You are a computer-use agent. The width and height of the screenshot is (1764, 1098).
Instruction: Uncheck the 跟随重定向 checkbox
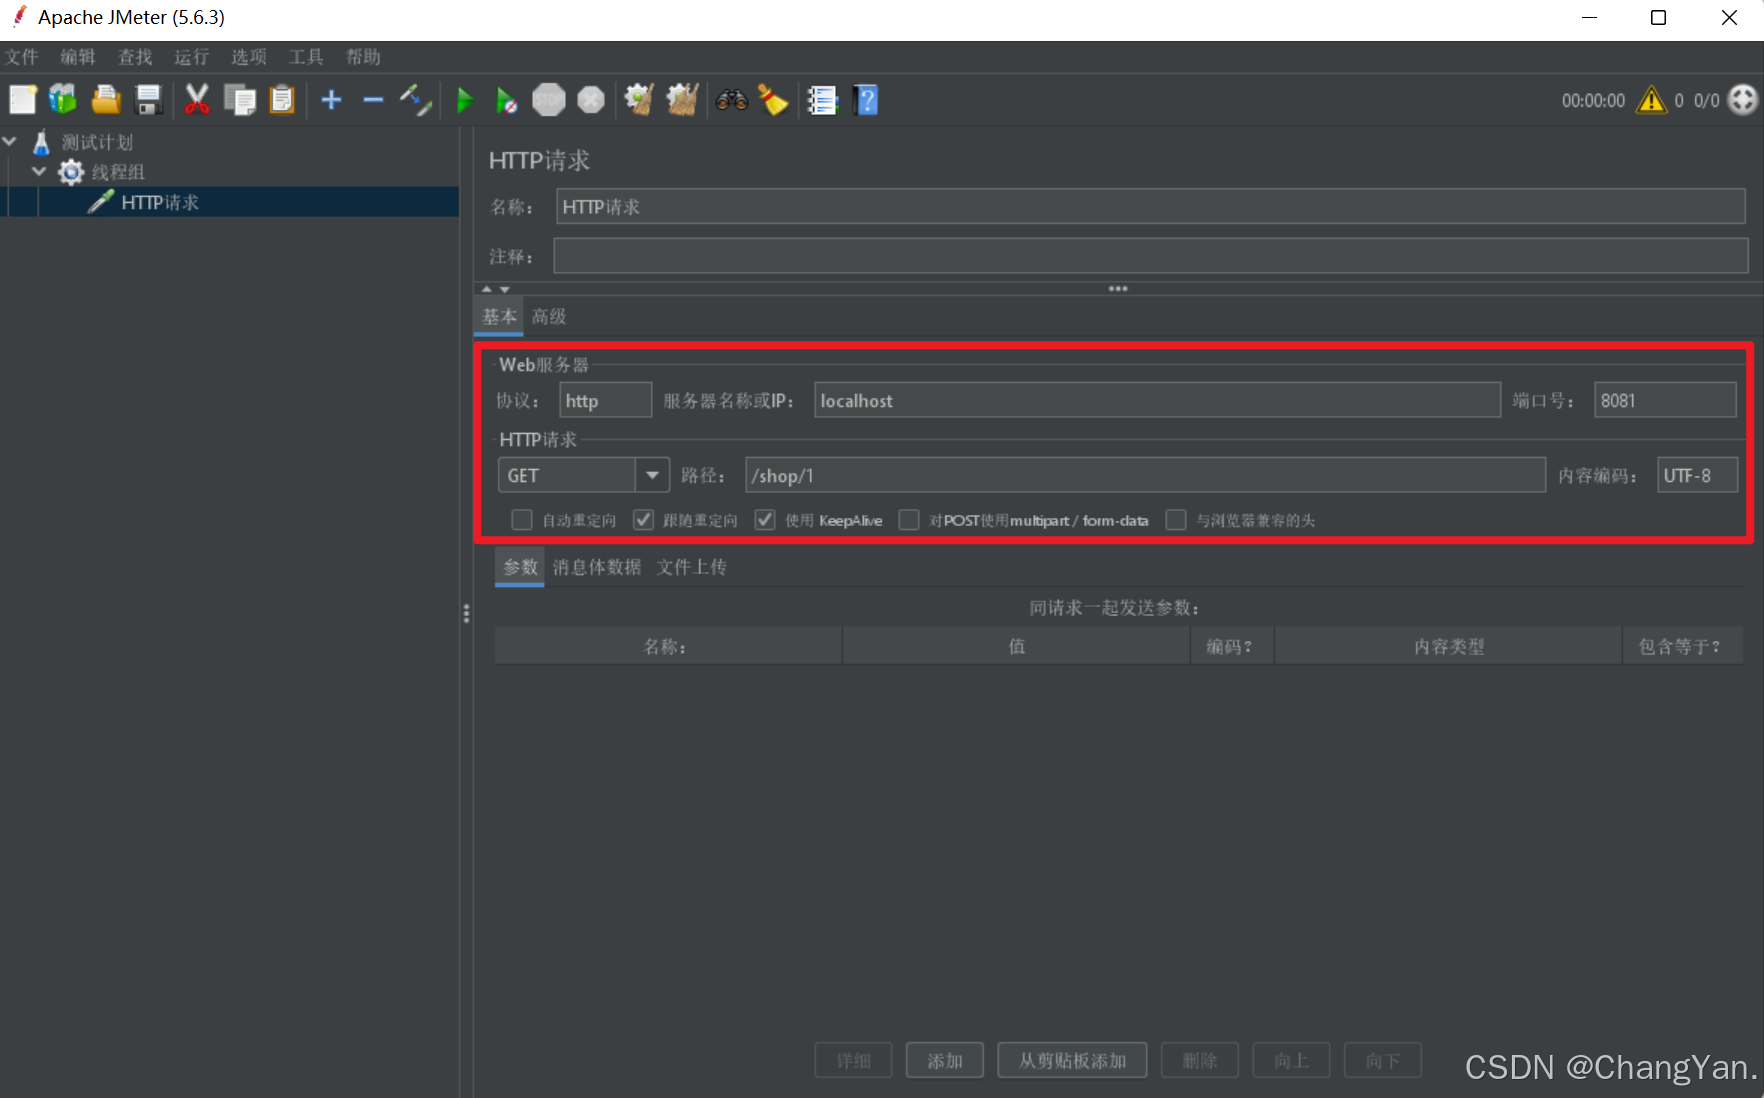click(643, 520)
